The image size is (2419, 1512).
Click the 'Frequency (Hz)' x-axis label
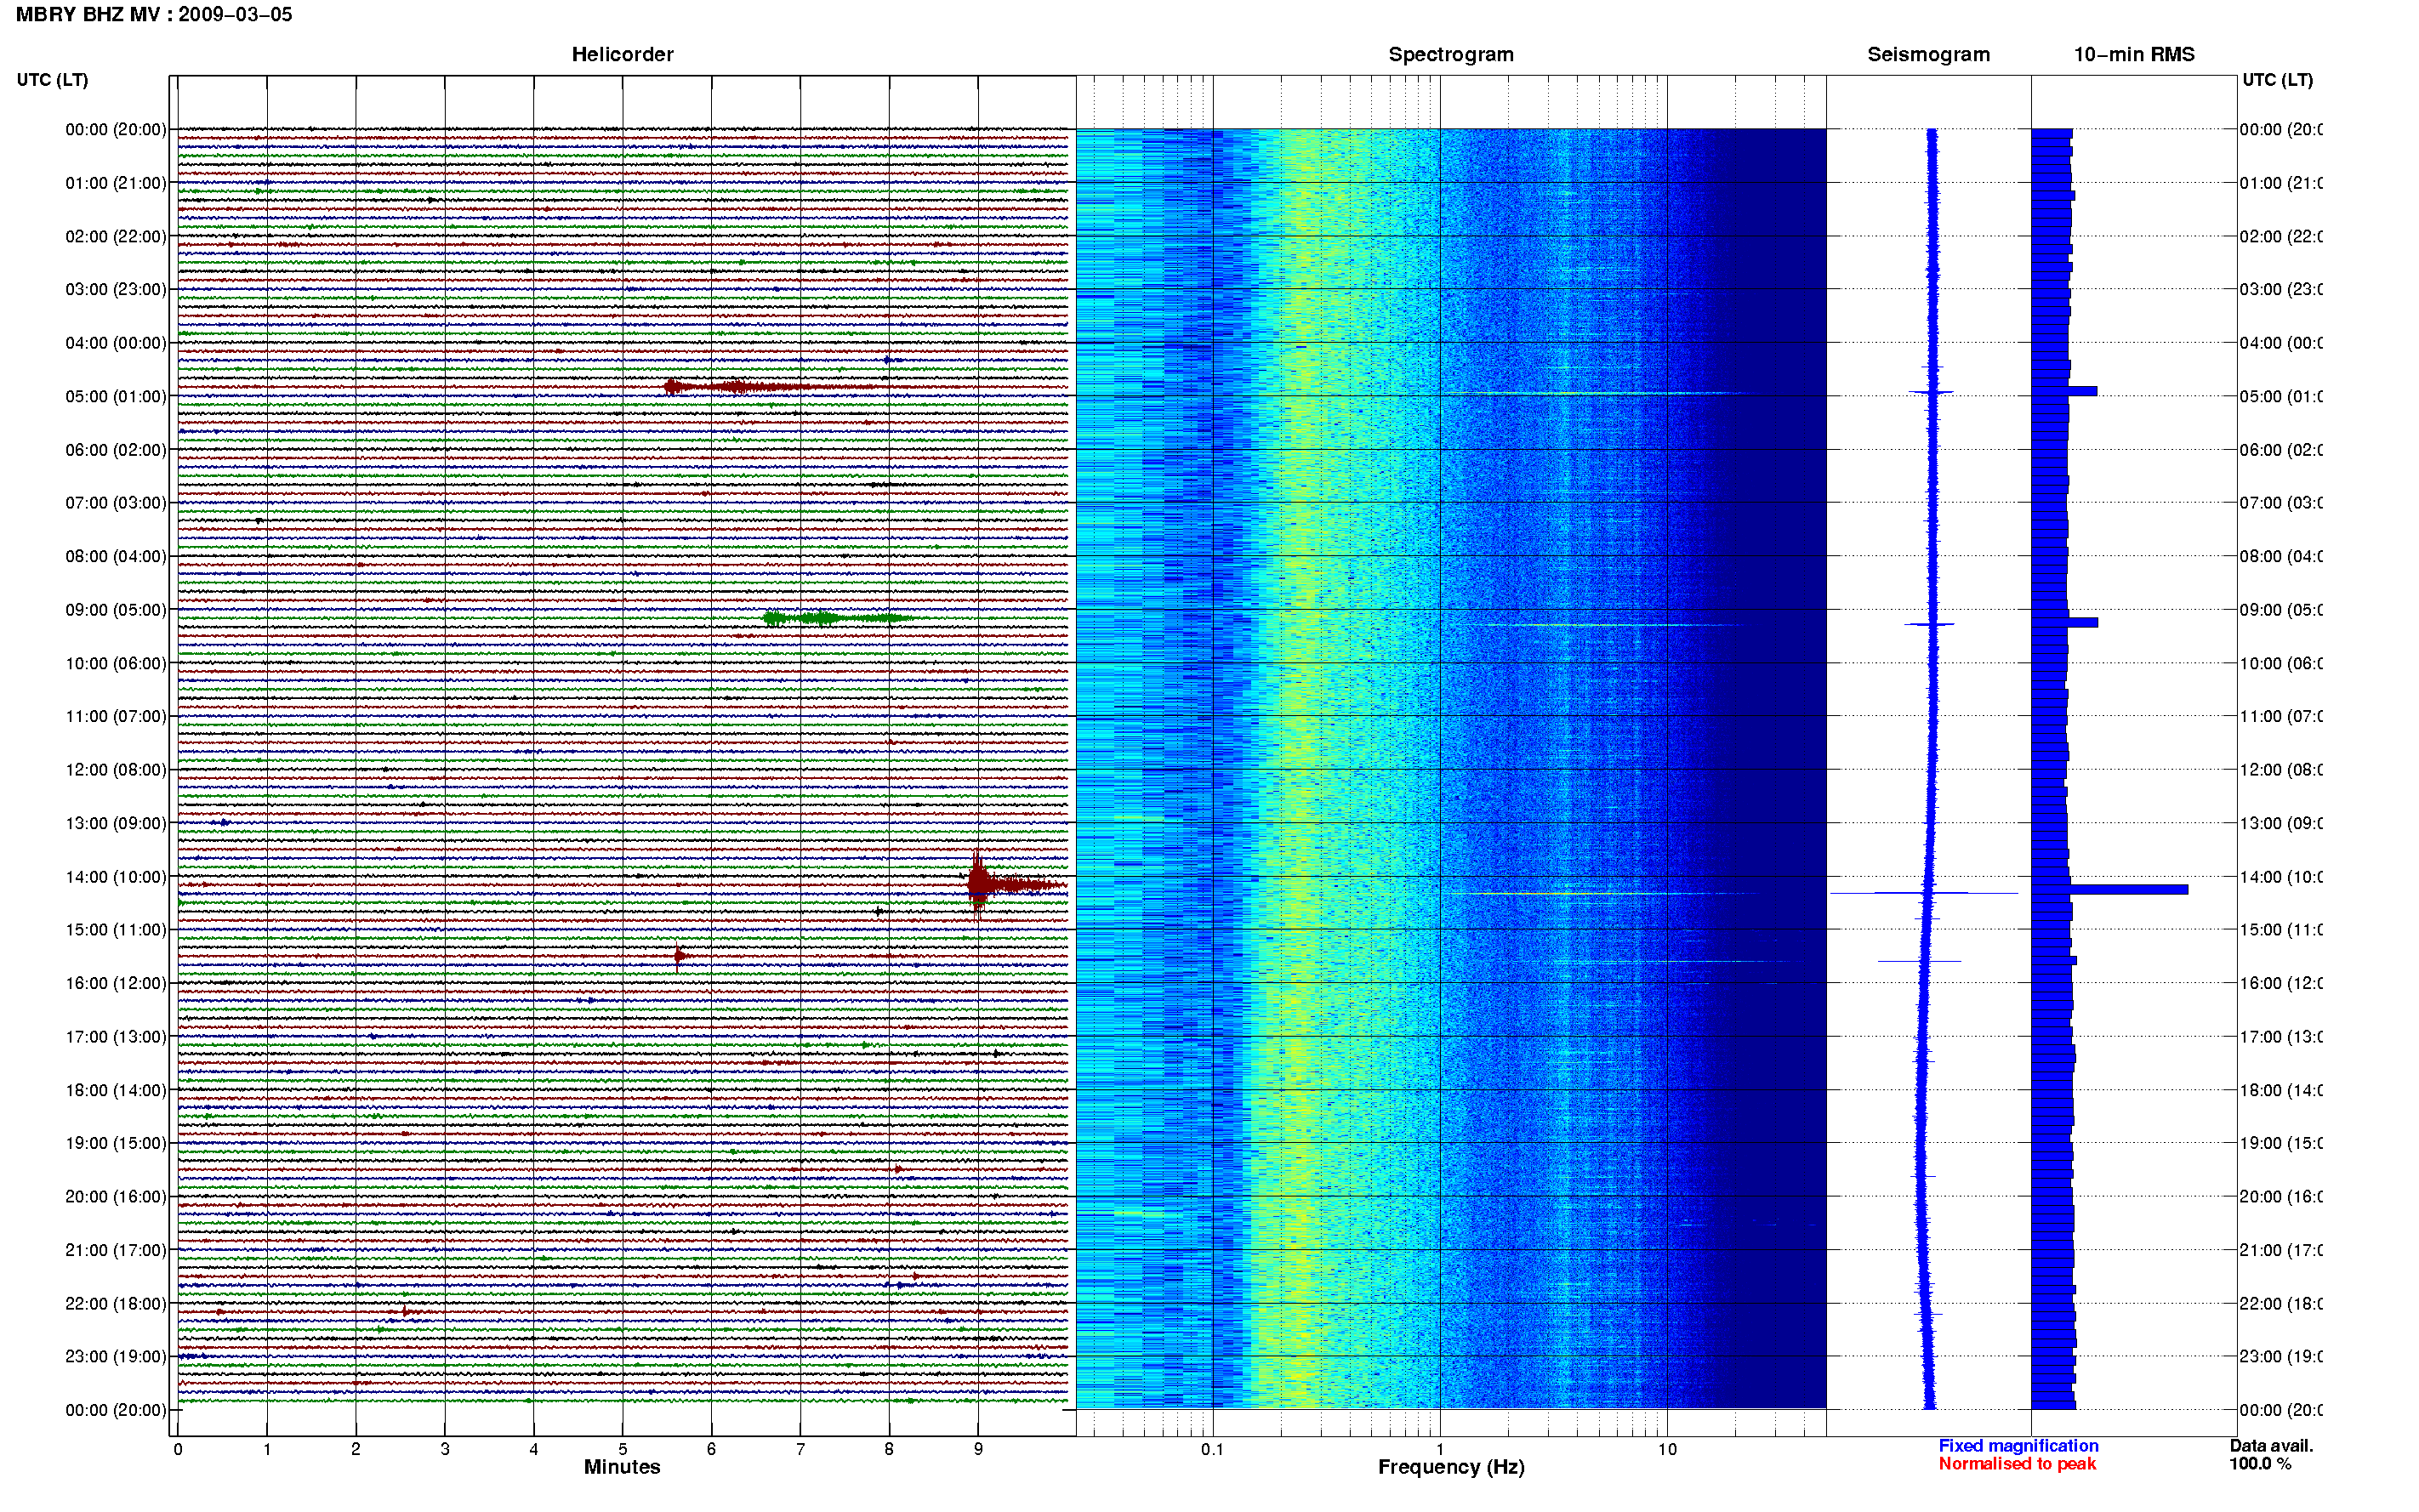click(x=1451, y=1467)
